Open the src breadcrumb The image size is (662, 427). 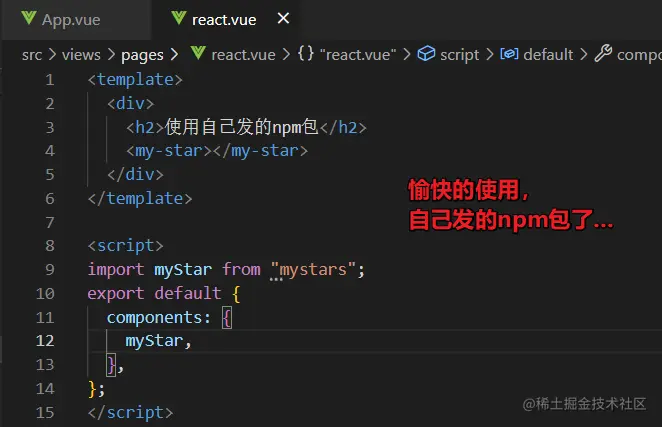click(32, 55)
